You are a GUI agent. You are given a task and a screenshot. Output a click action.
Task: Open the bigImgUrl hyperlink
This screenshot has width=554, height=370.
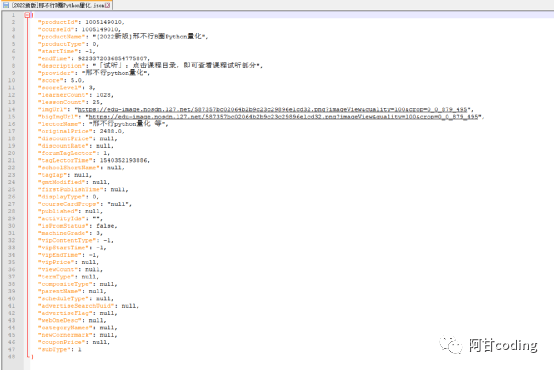click(283, 117)
